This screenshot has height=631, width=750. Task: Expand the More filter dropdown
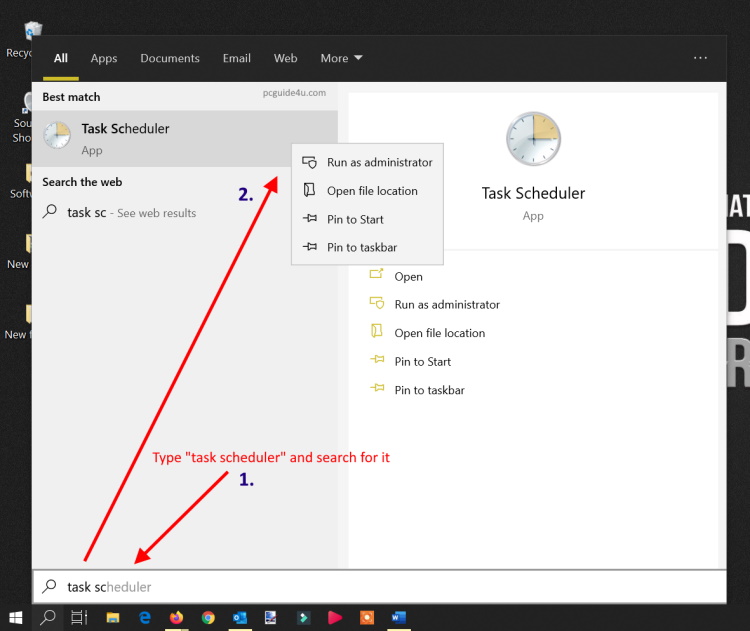341,58
